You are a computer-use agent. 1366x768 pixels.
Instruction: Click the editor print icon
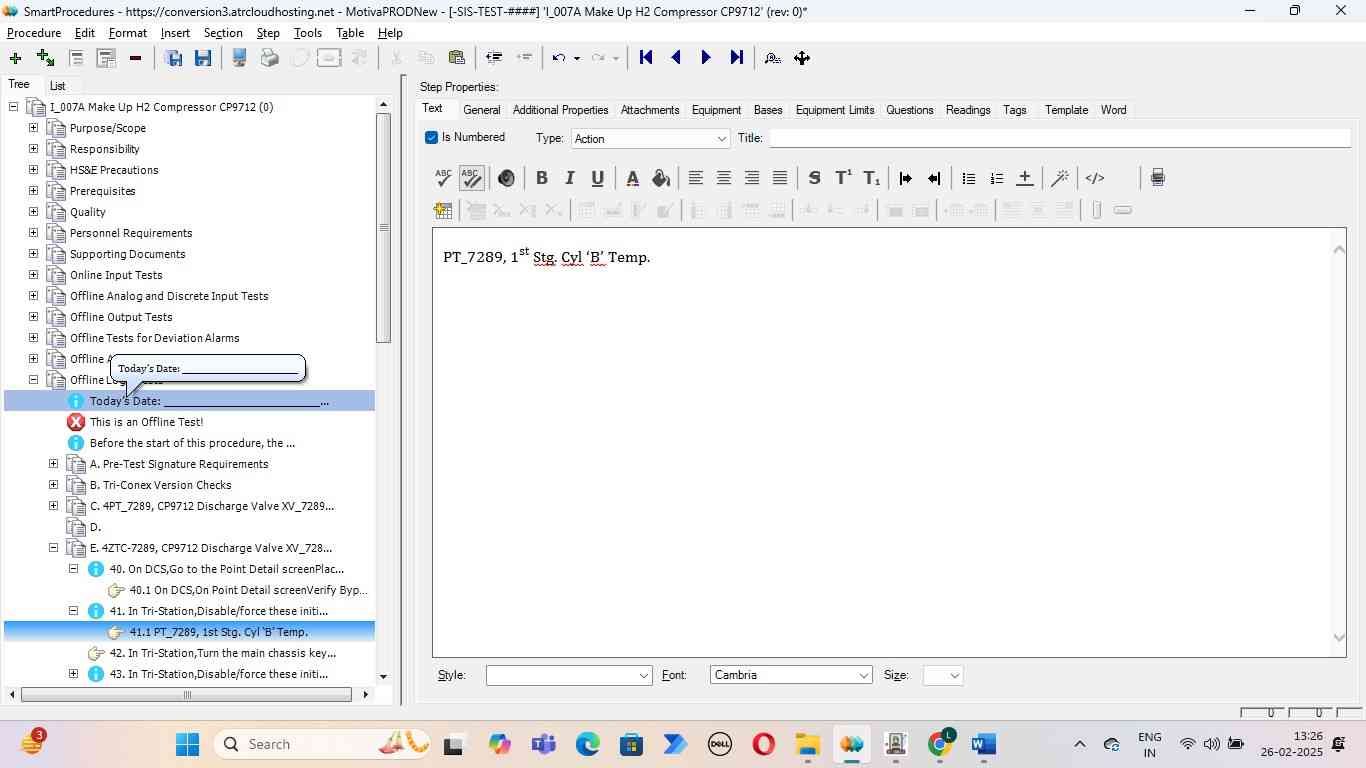tap(1157, 178)
